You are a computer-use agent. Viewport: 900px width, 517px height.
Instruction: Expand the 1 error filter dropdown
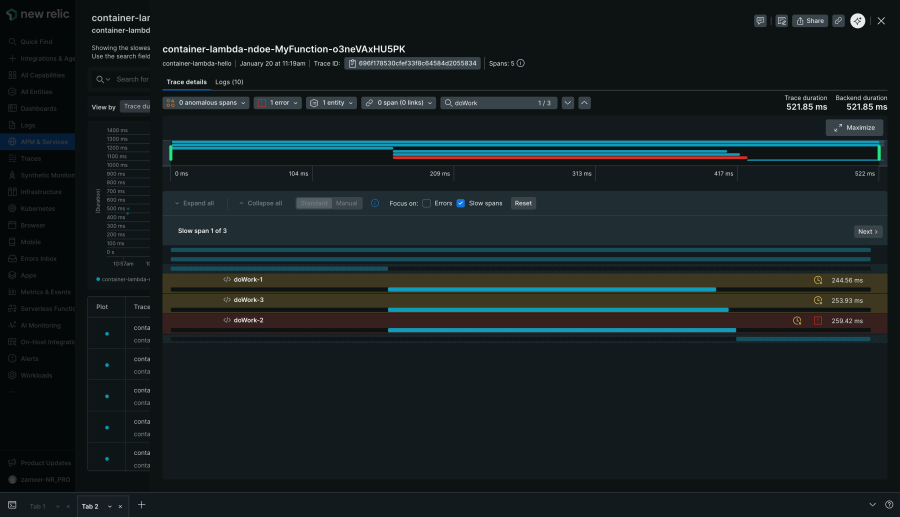(x=277, y=103)
